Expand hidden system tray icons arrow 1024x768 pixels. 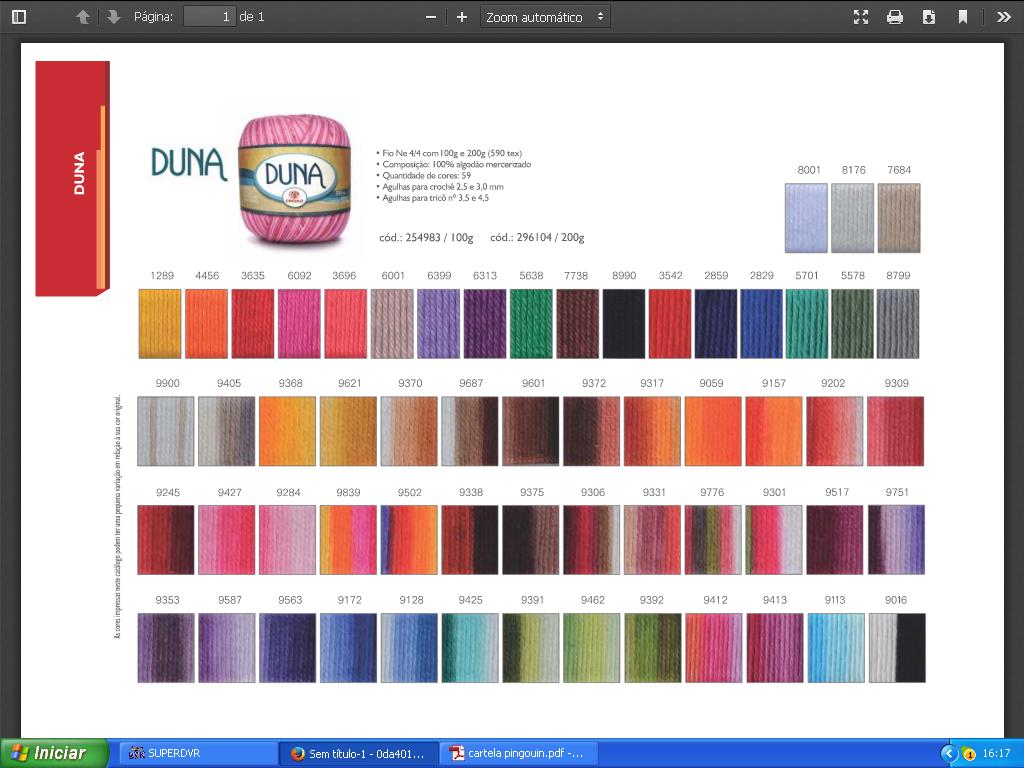(x=949, y=754)
